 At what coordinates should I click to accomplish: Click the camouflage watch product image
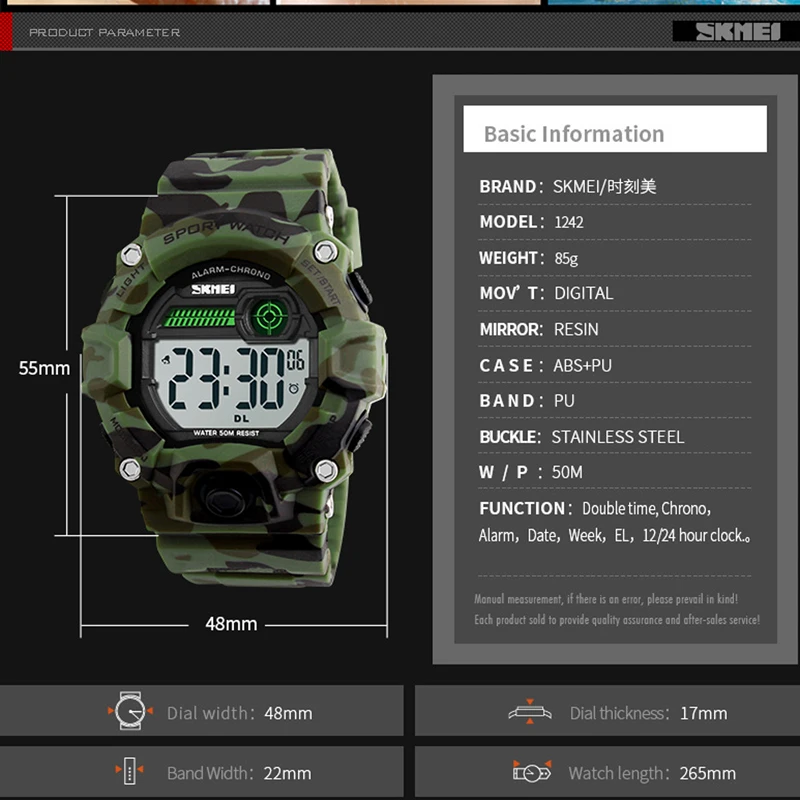point(234,367)
